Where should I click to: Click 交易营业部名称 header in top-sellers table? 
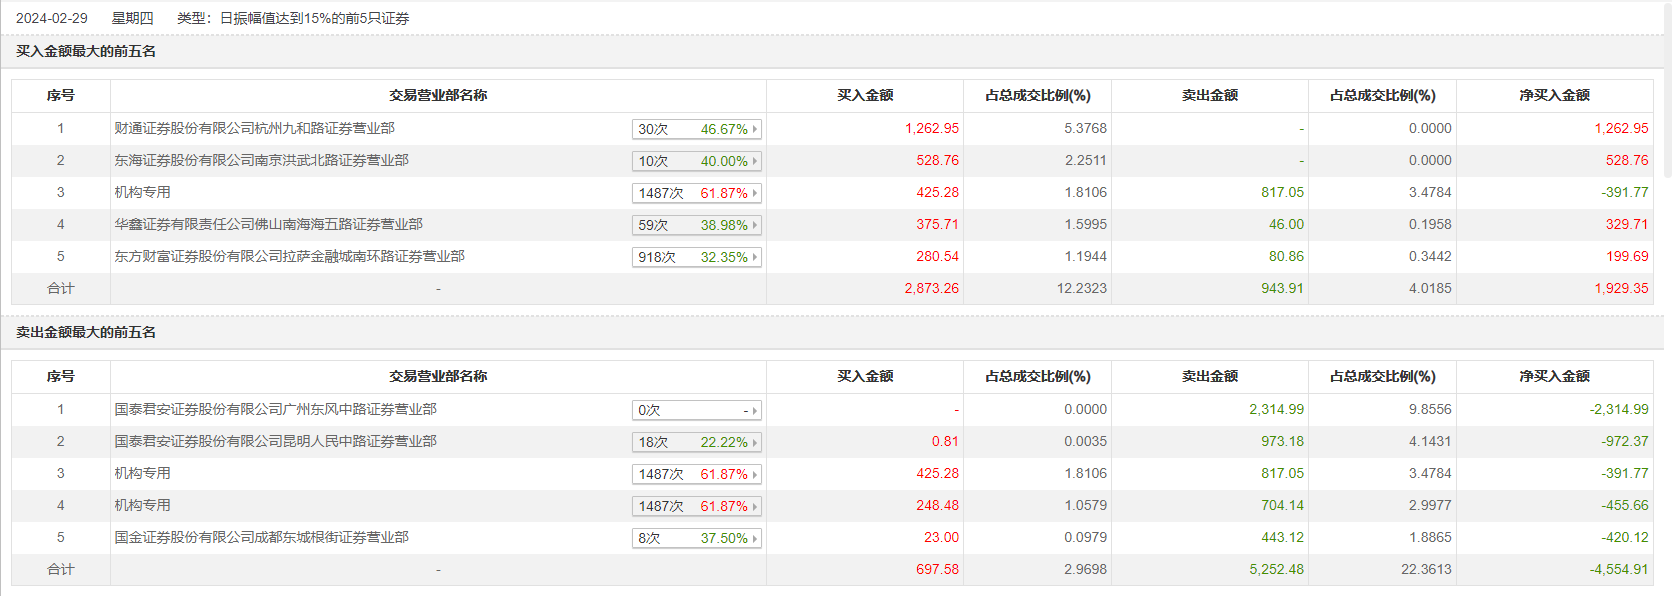coord(438,376)
